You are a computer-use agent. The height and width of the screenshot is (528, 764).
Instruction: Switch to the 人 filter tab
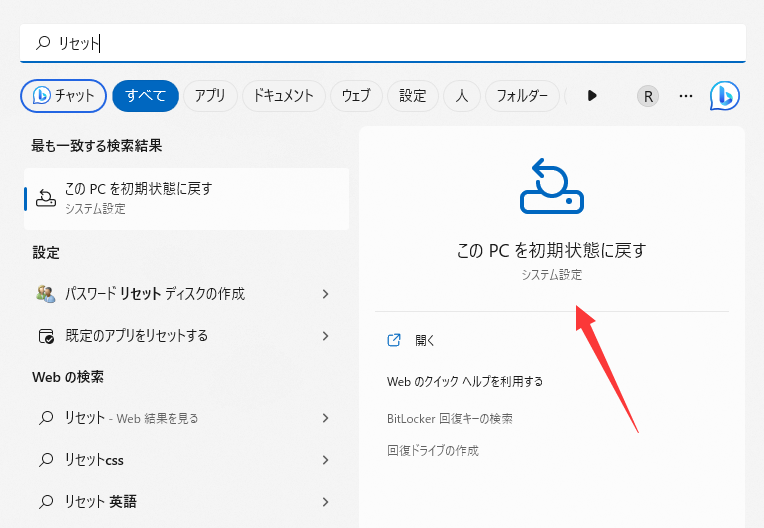click(x=461, y=95)
